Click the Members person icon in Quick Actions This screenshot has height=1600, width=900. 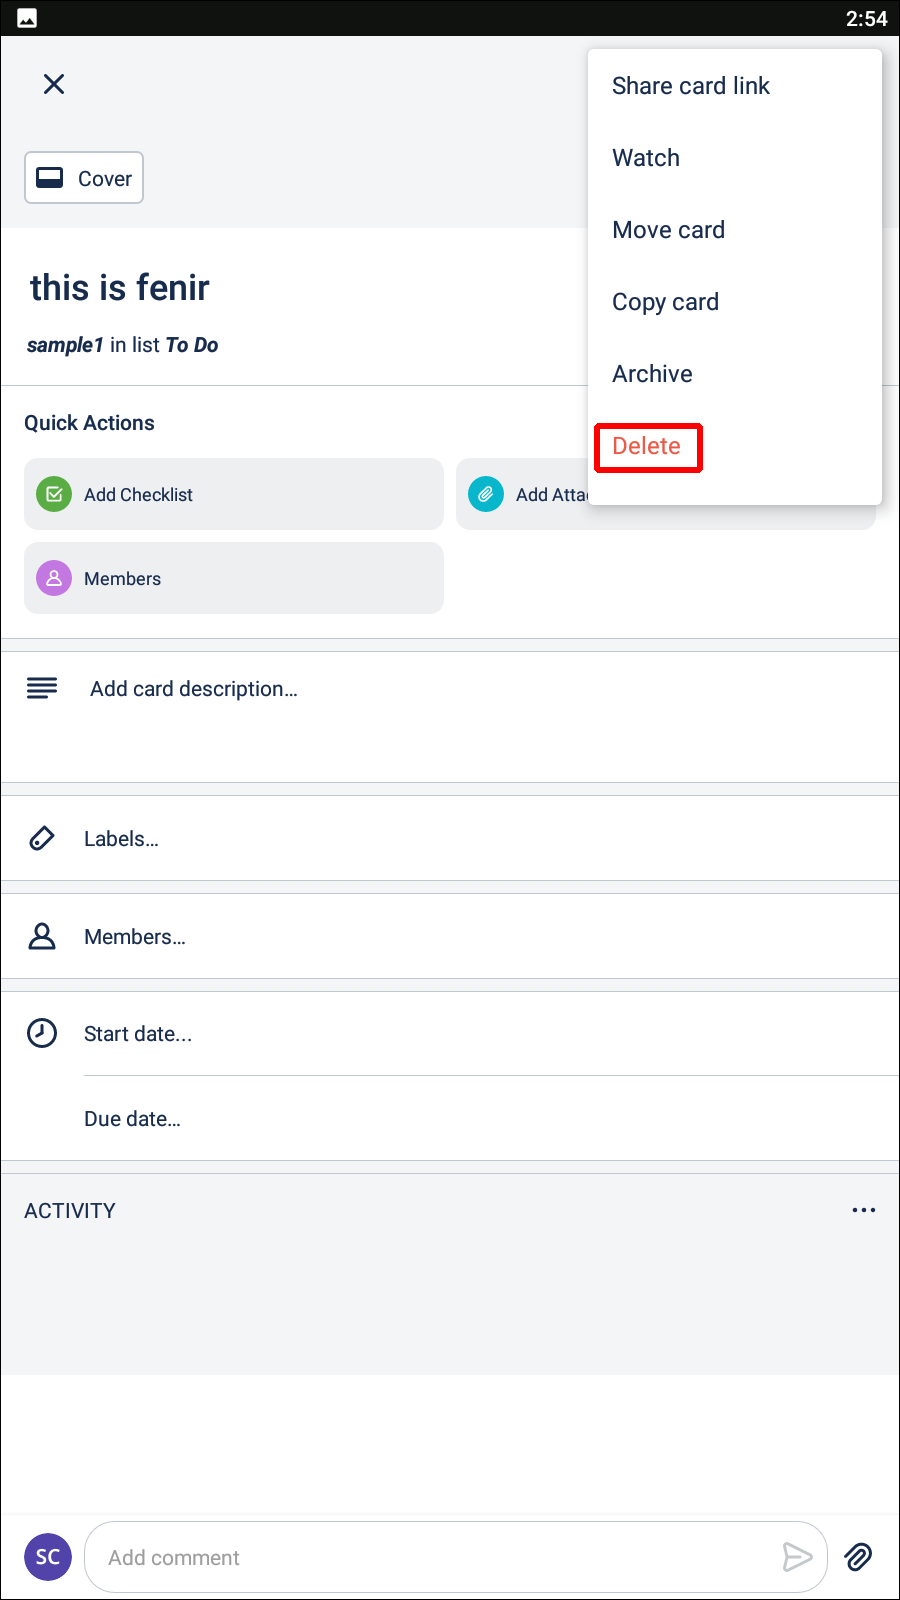[x=54, y=578]
